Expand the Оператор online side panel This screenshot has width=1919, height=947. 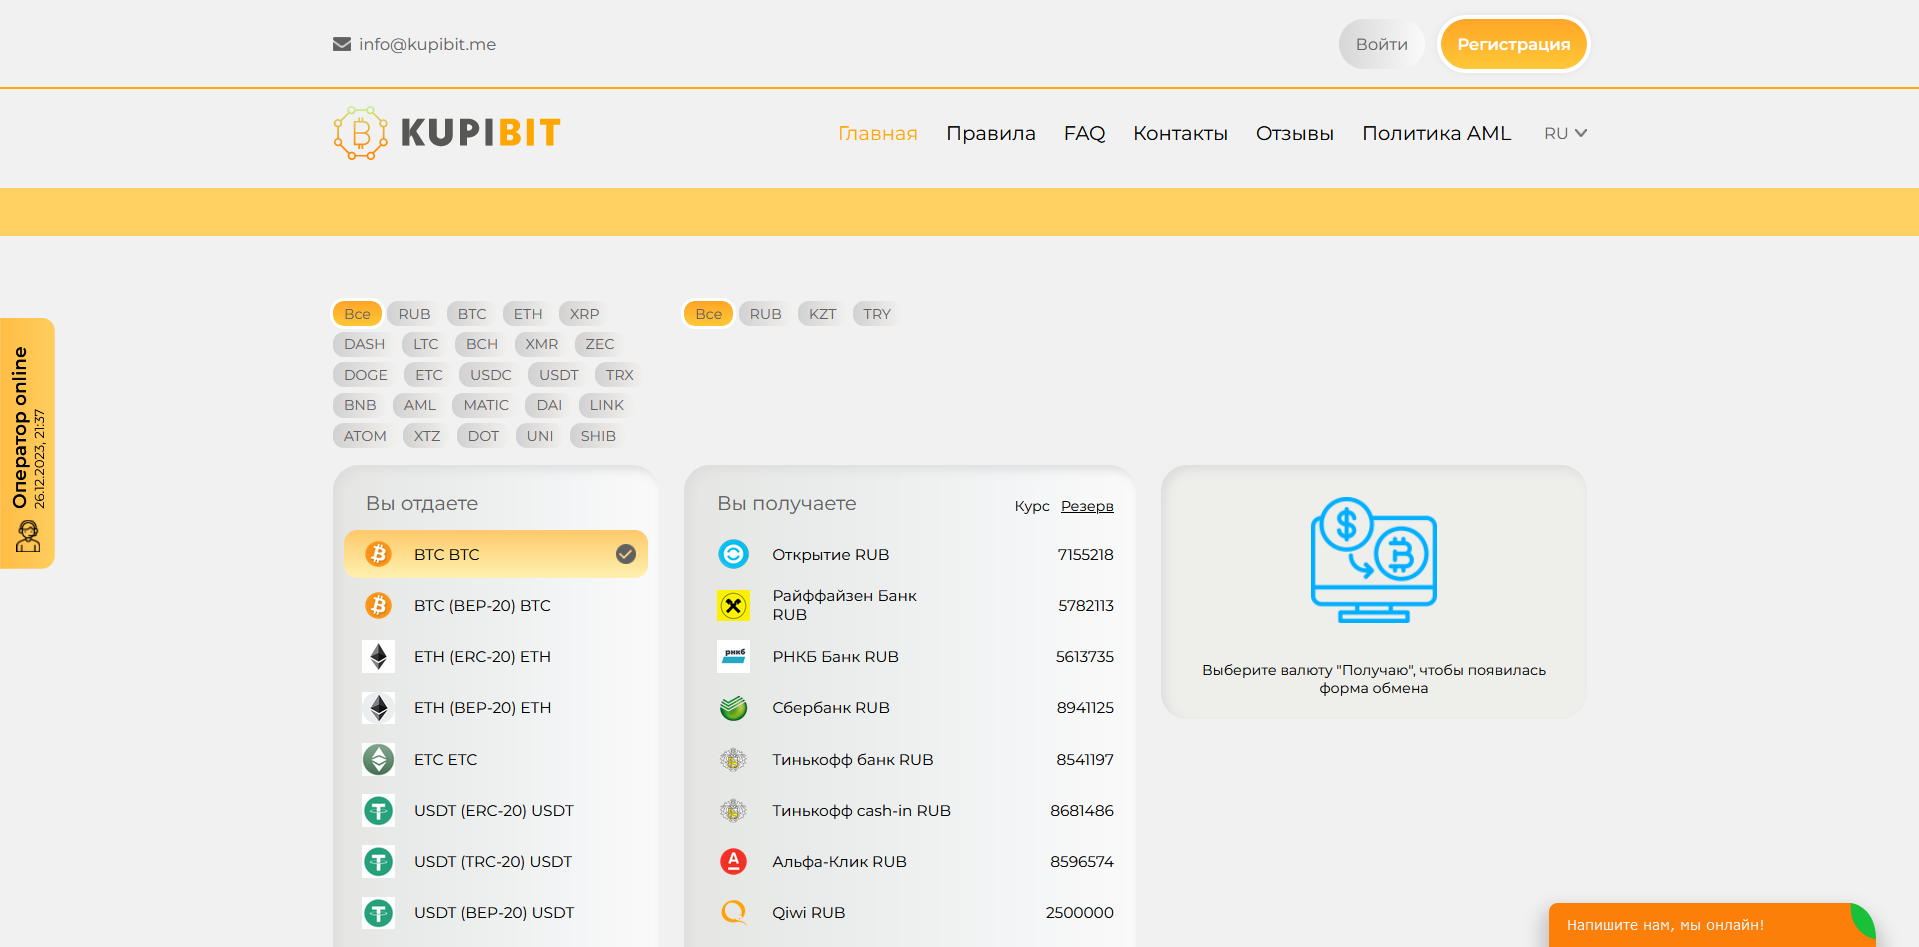point(28,443)
